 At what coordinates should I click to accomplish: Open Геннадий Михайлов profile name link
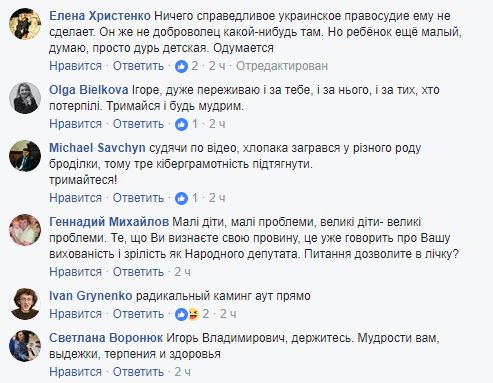pos(109,222)
